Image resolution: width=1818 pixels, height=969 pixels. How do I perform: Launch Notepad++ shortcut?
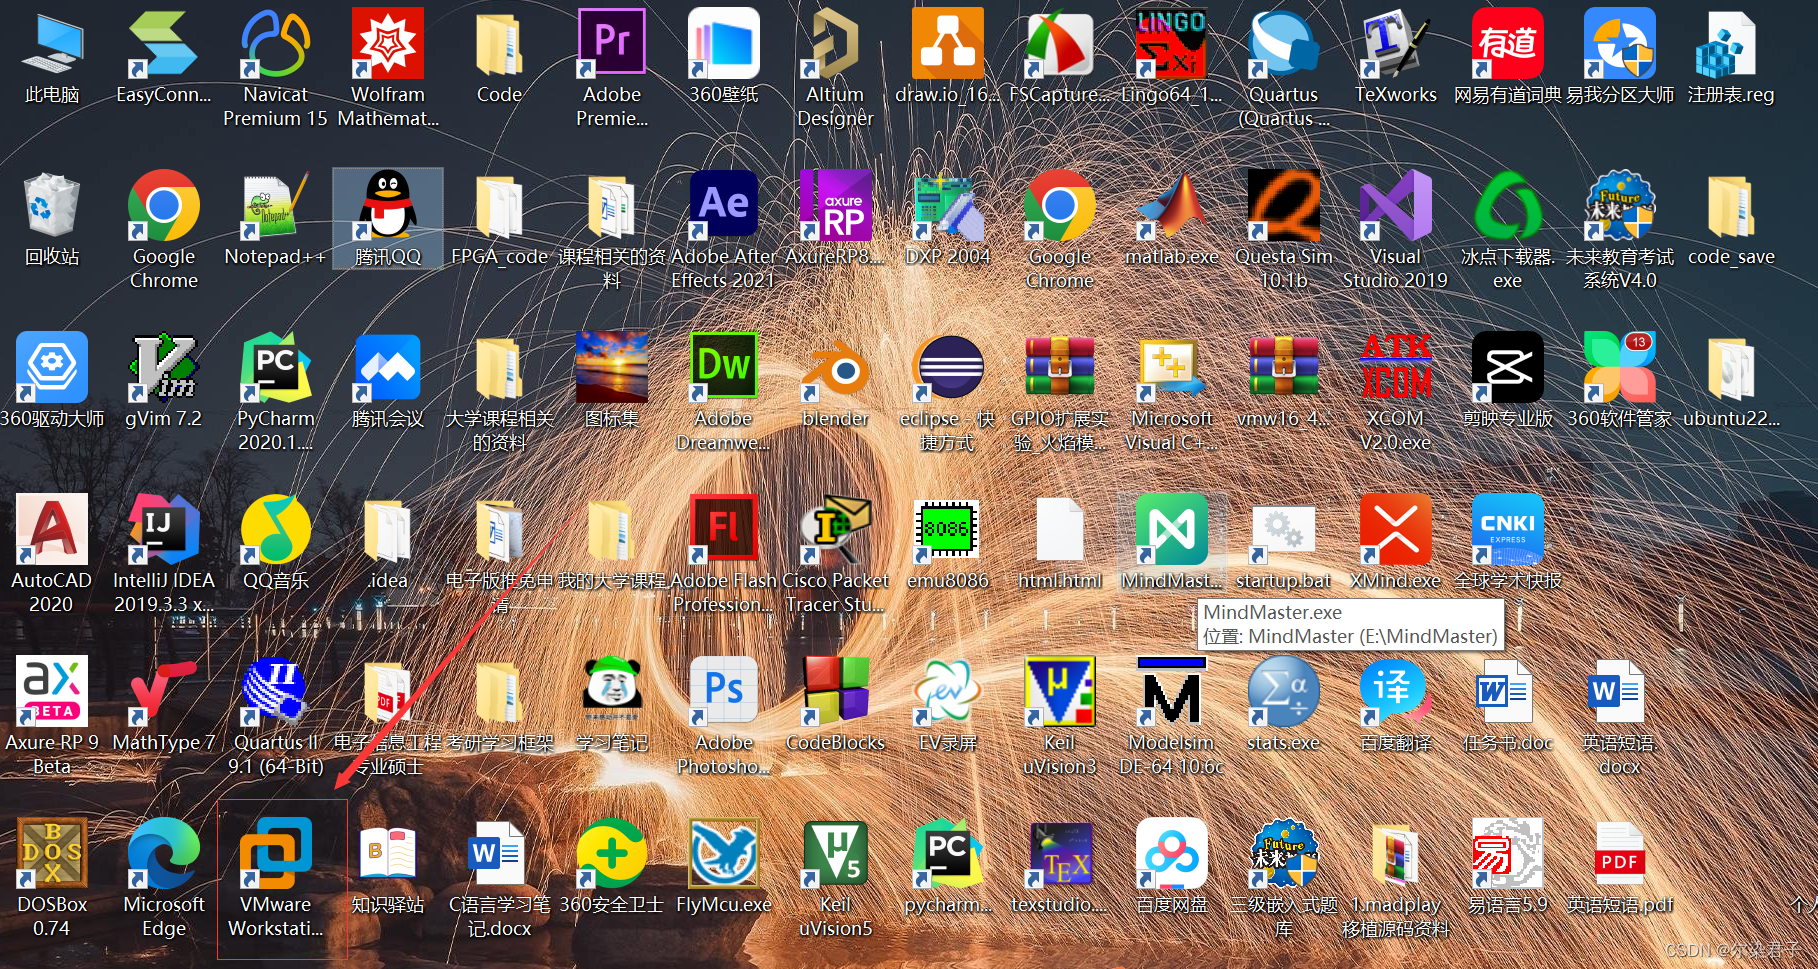point(276,205)
